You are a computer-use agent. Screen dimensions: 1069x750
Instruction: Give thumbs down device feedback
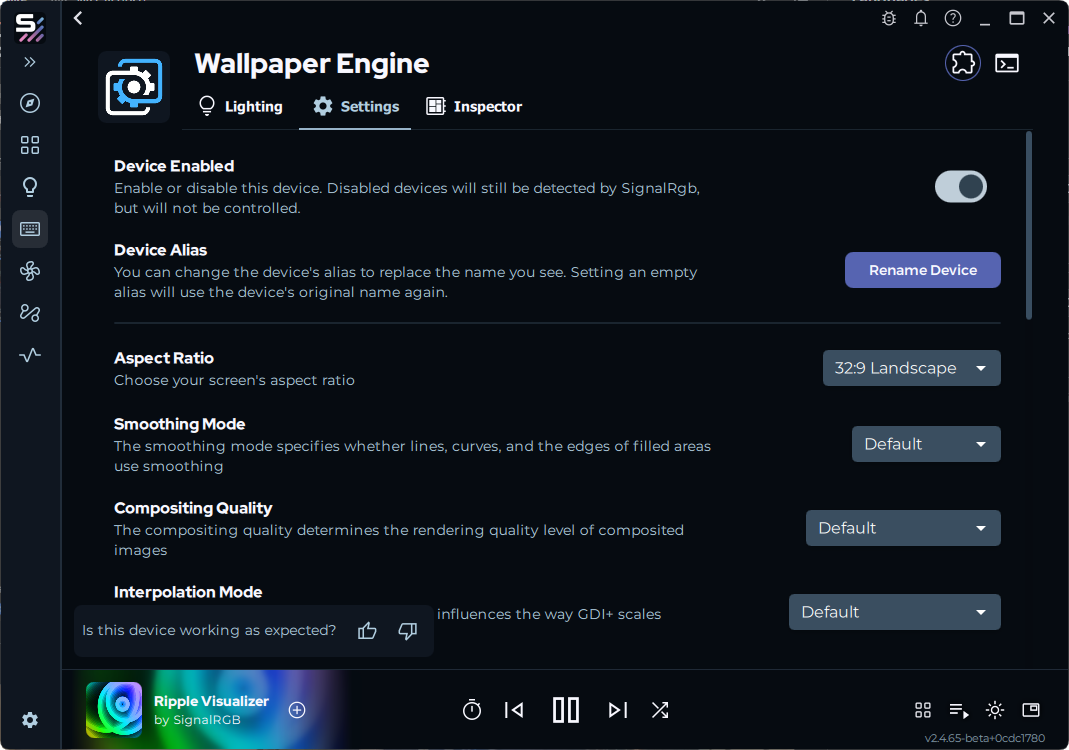click(x=408, y=631)
